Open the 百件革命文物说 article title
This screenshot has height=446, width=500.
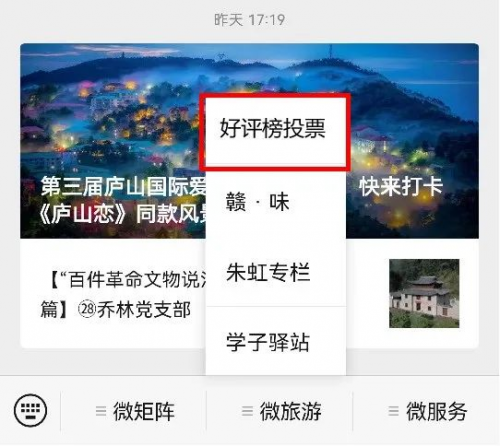coord(128,279)
